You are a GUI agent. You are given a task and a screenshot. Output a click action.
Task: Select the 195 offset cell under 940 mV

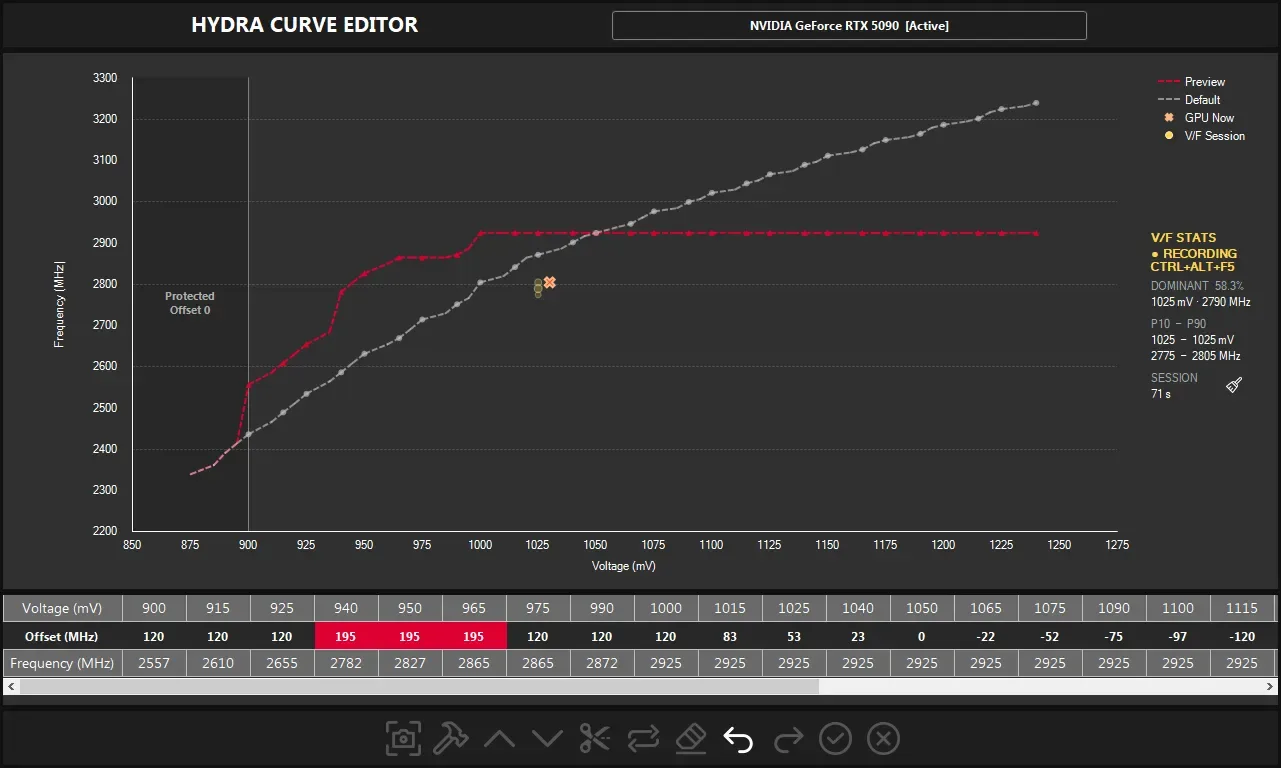pos(346,636)
